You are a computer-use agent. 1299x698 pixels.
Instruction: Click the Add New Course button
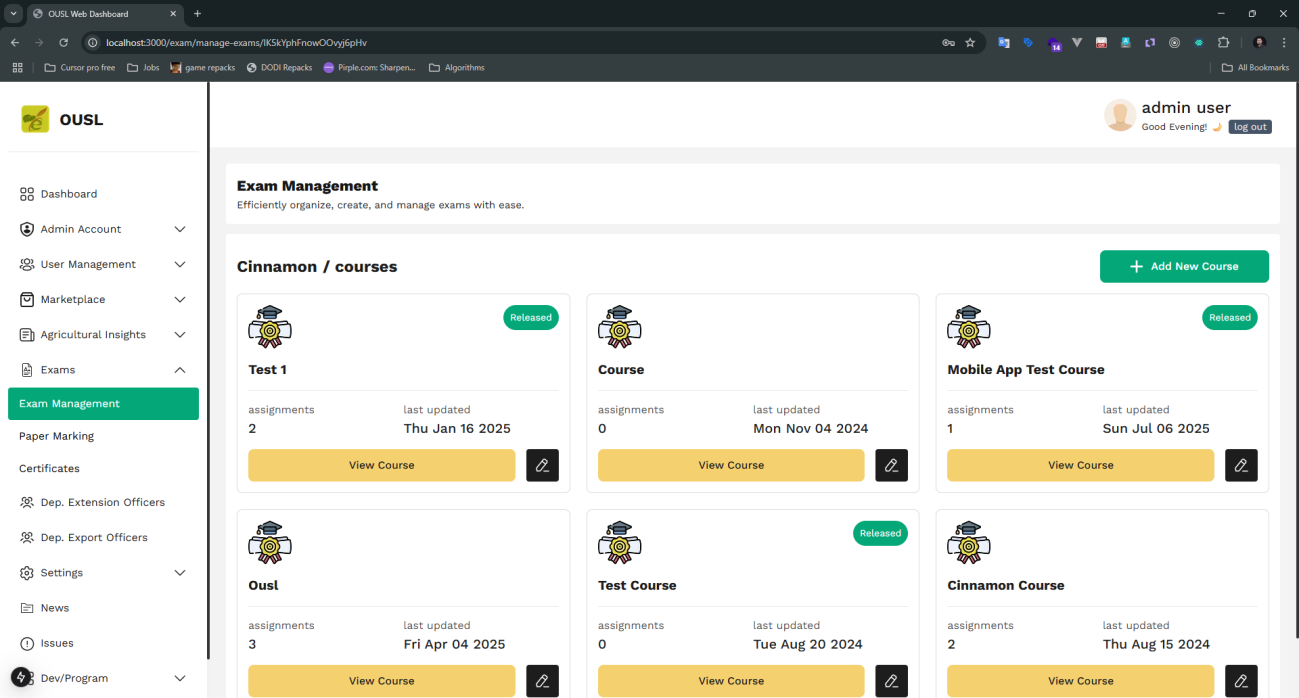1184,266
